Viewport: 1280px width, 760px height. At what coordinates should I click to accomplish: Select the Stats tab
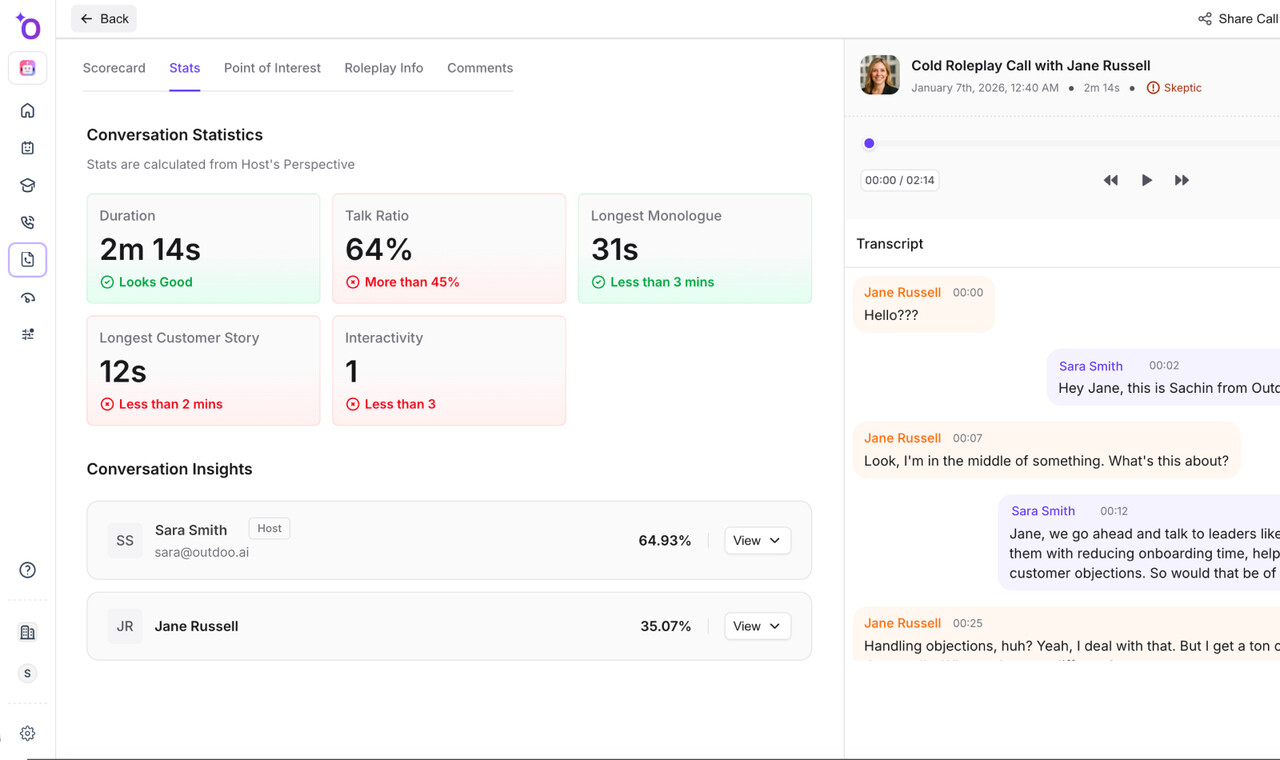click(x=185, y=68)
